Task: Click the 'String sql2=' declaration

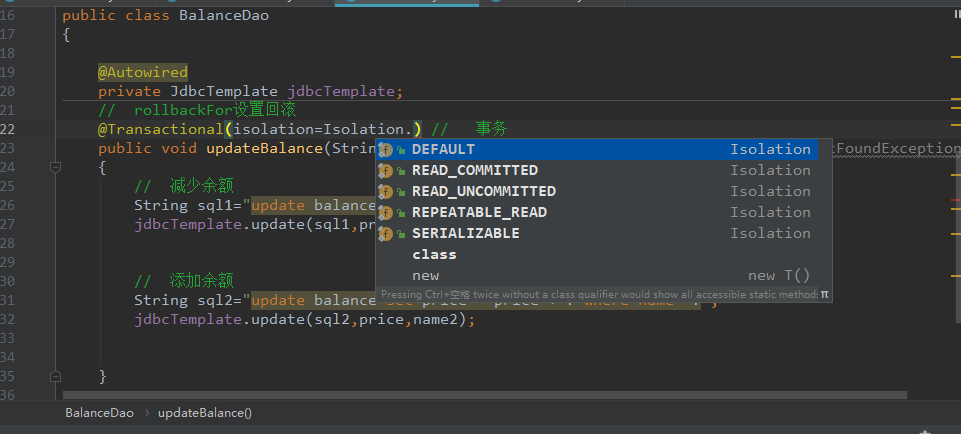Action: coord(188,300)
